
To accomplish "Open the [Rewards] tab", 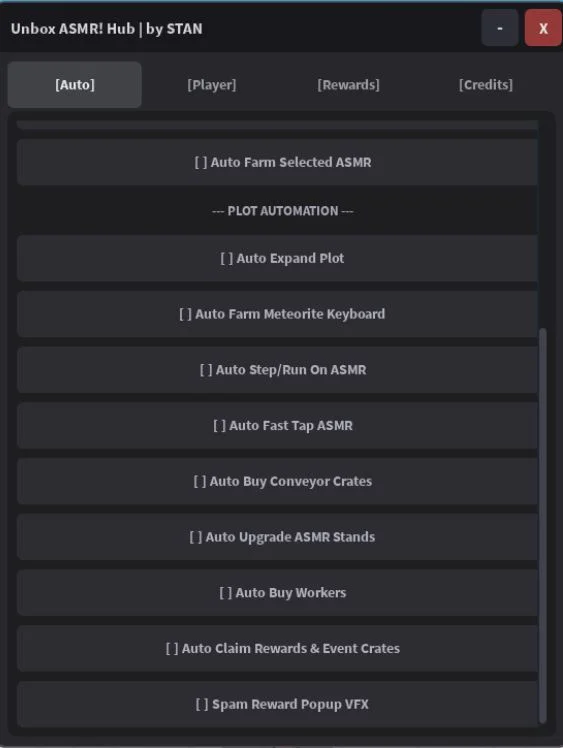I will pos(349,85).
